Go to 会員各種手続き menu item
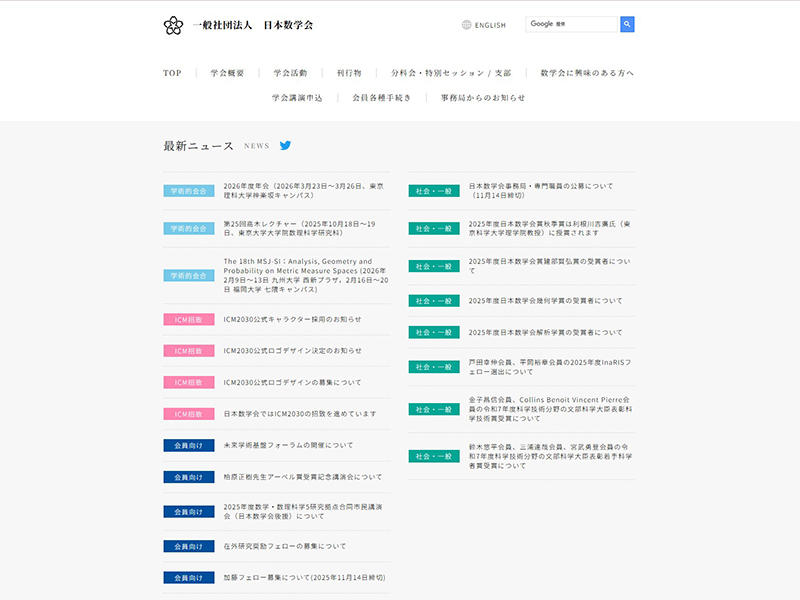Image resolution: width=800 pixels, height=600 pixels. (x=381, y=98)
